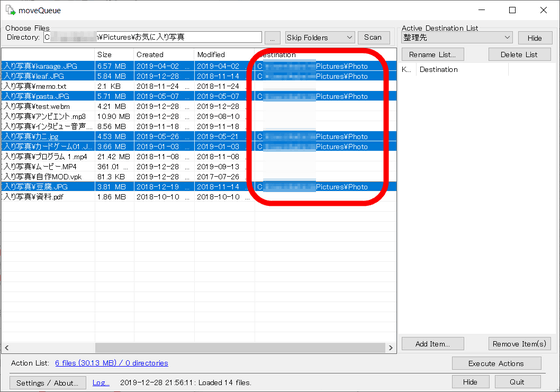Click the Scan button
The image size is (560, 392).
[373, 37]
